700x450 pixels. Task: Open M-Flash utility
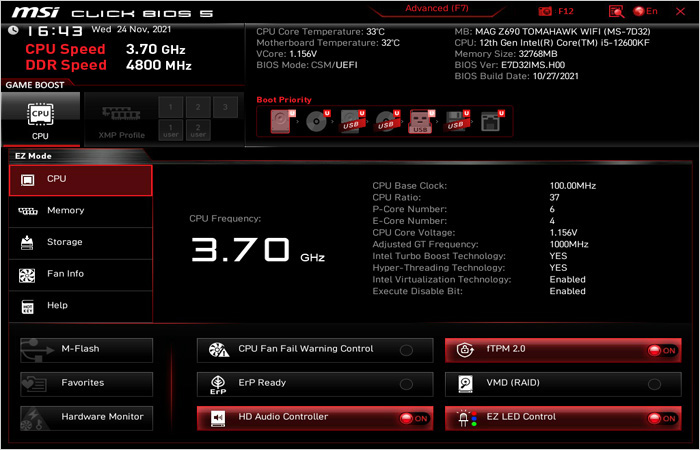click(87, 350)
